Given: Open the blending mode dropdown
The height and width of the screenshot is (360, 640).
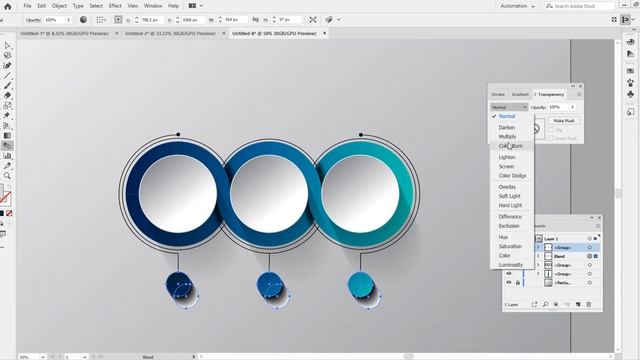Looking at the screenshot, I should [509, 107].
